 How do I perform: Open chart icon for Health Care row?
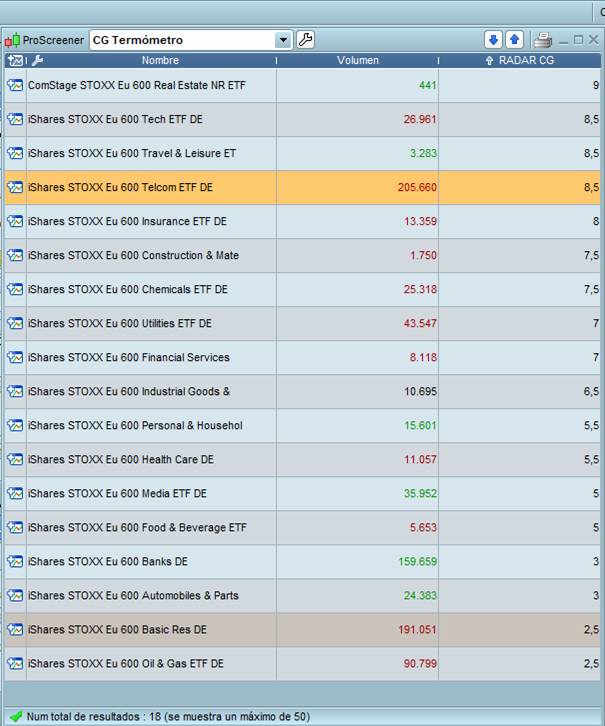(15, 459)
